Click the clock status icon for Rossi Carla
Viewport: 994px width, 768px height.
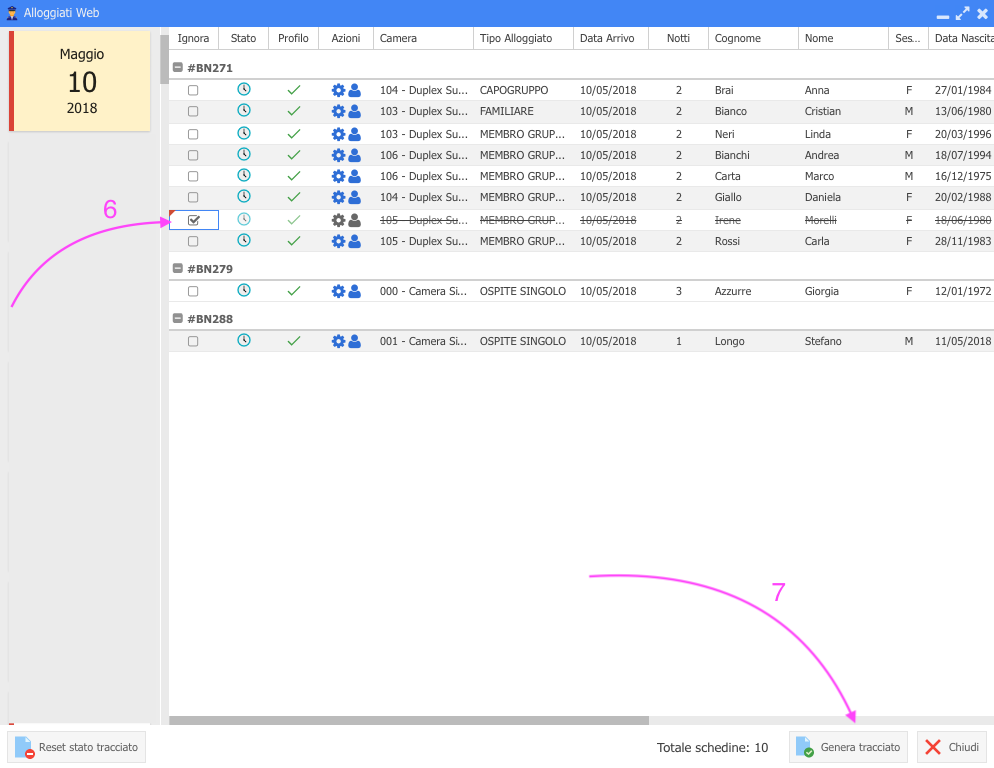click(243, 240)
